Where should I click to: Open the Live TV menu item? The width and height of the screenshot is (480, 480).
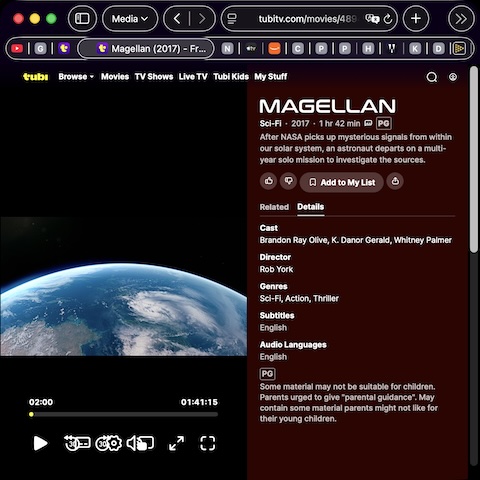193,77
